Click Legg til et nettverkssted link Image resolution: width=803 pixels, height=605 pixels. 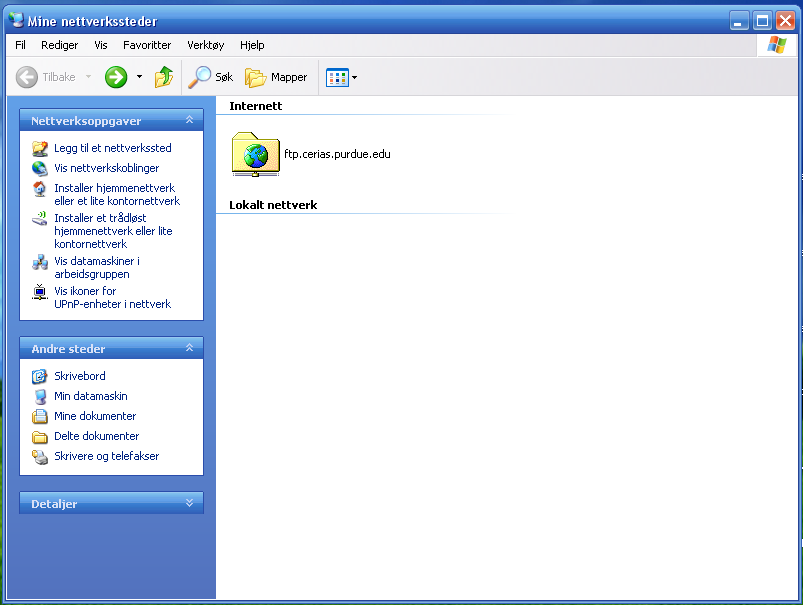(112, 148)
